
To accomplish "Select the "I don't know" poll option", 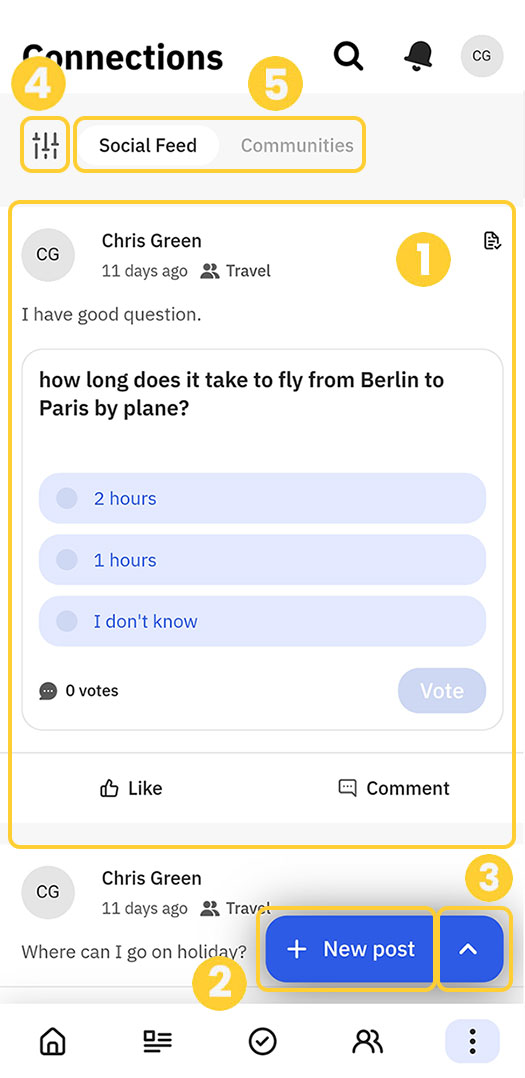I will point(262,621).
